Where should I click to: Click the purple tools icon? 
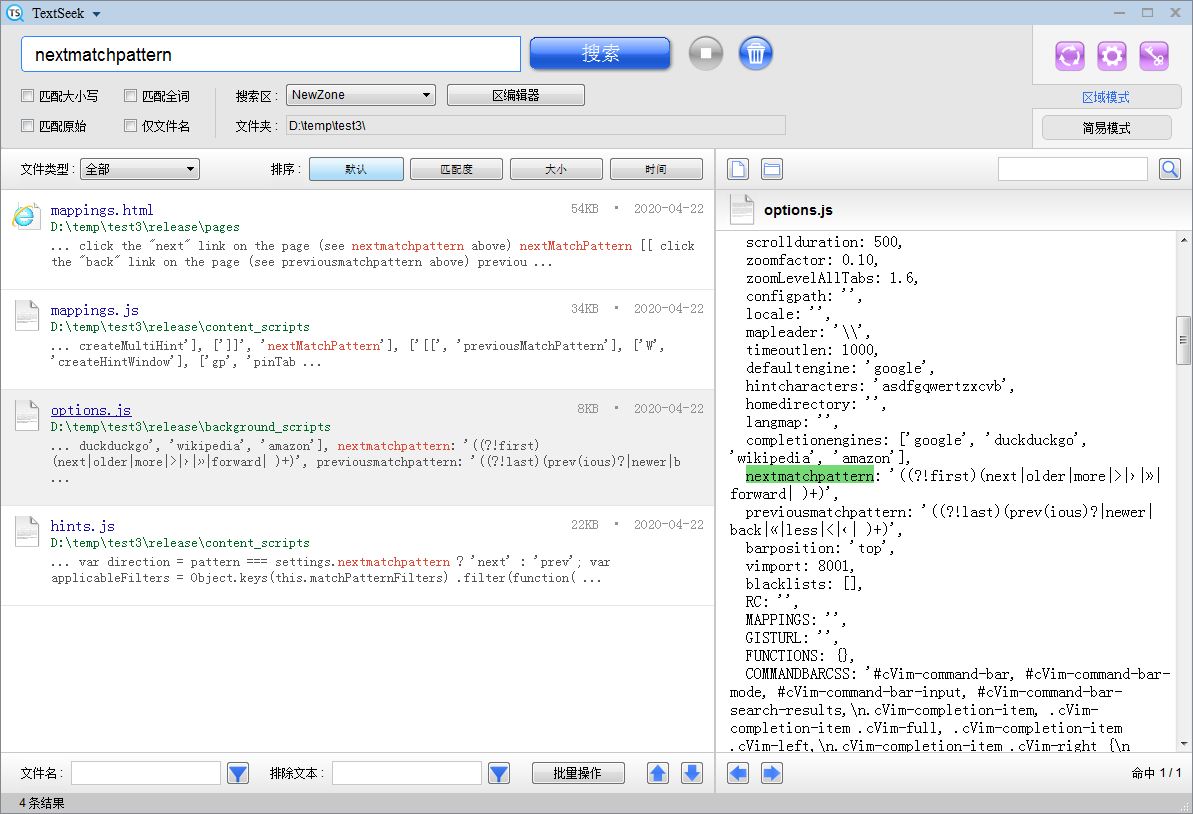pos(1154,56)
